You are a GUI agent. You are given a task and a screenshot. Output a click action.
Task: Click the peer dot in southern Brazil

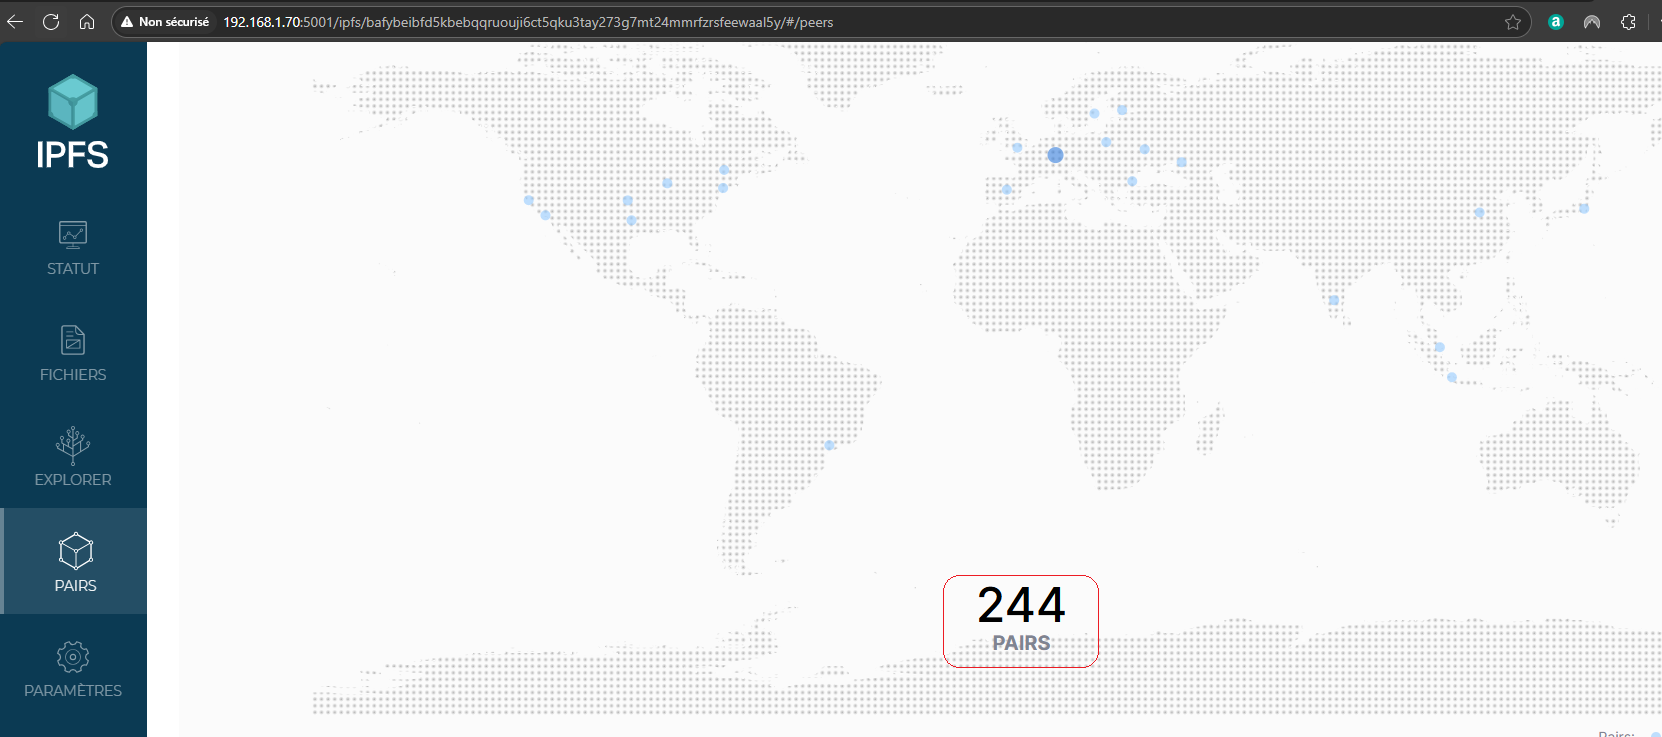(829, 445)
